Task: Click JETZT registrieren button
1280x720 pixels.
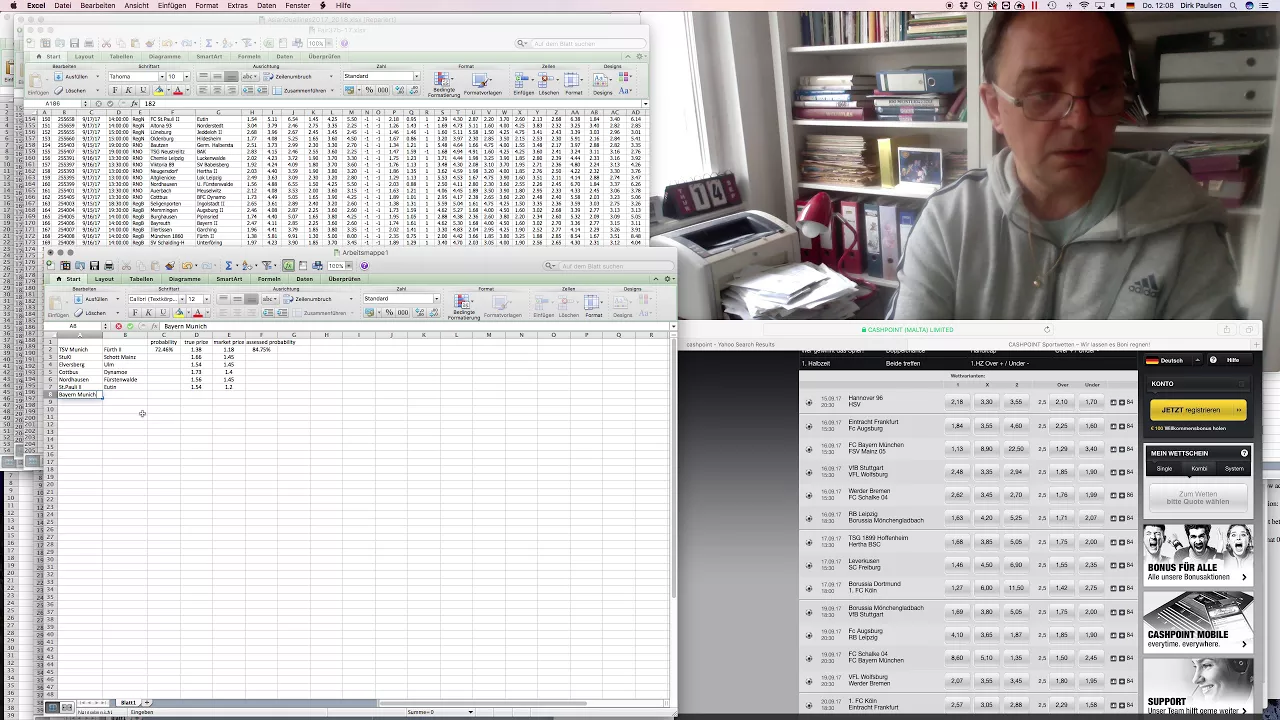Action: (x=1197, y=410)
